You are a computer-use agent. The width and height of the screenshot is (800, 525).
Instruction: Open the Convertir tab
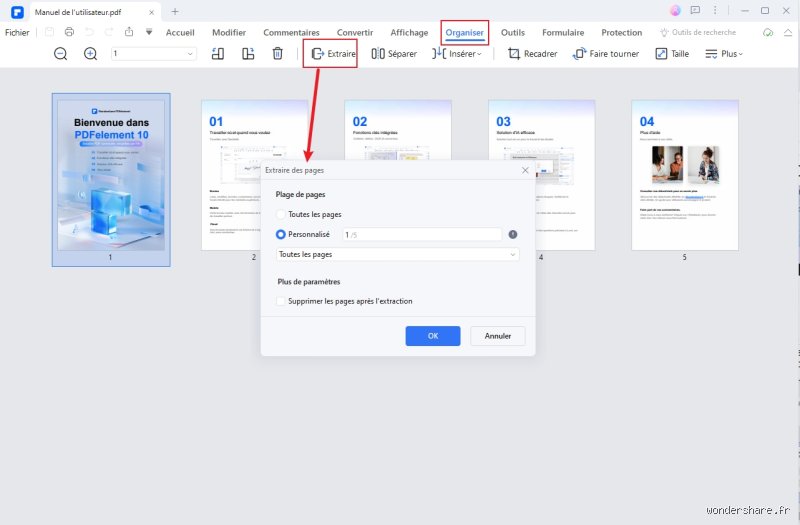[355, 32]
